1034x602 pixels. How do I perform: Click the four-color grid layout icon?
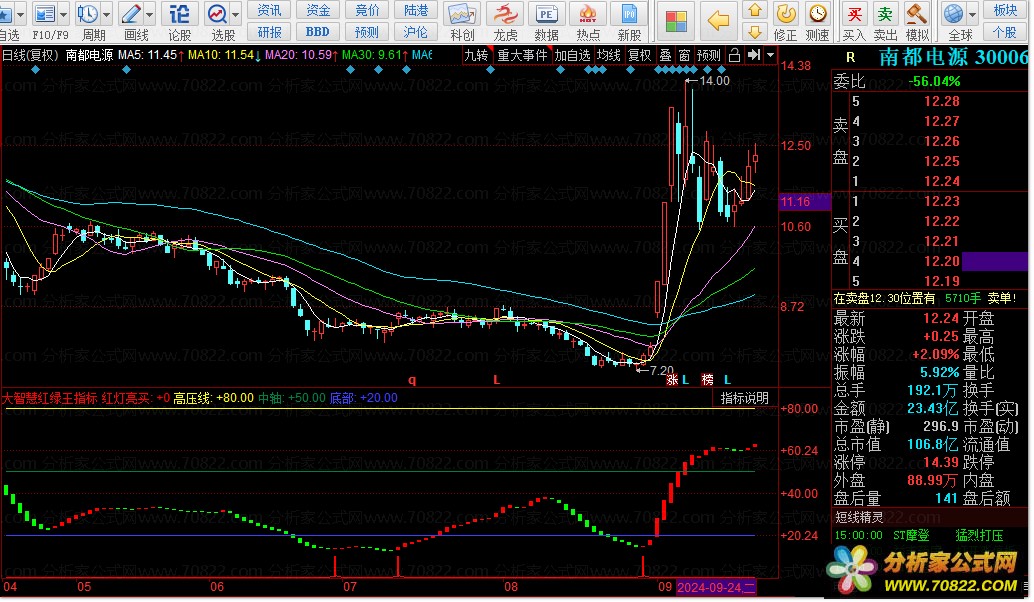point(676,20)
